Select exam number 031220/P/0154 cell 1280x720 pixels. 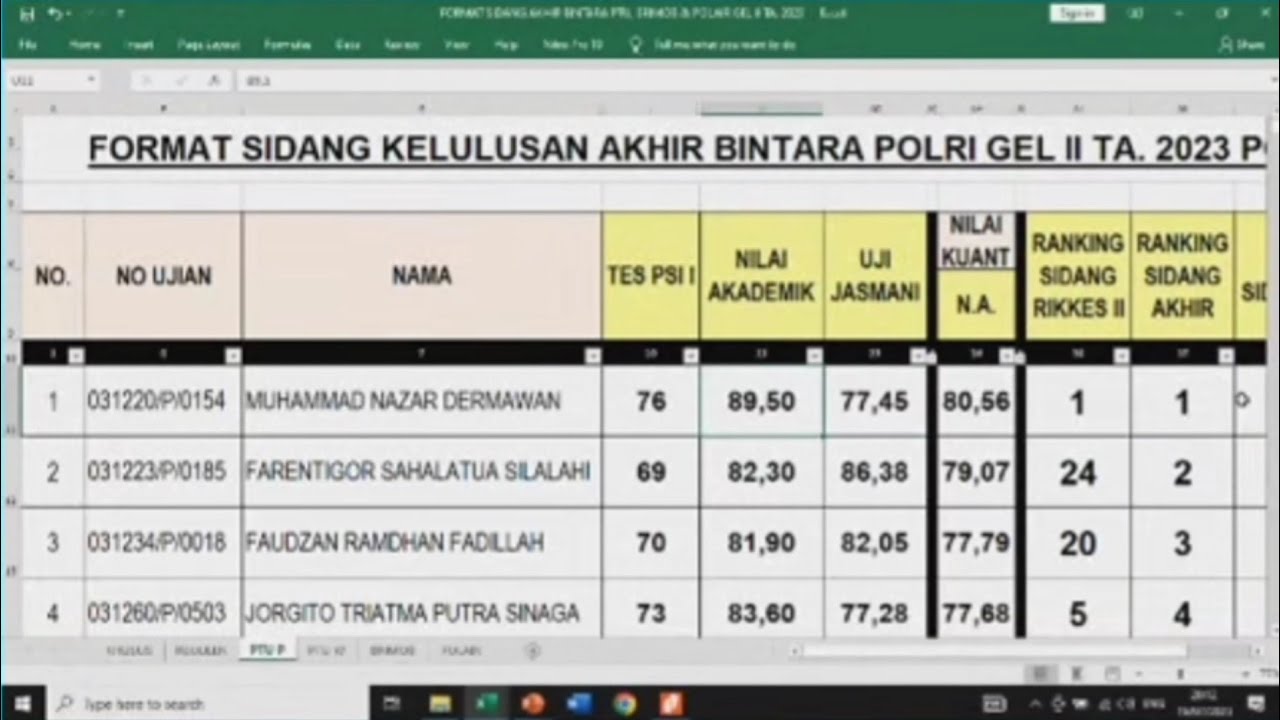coord(163,401)
